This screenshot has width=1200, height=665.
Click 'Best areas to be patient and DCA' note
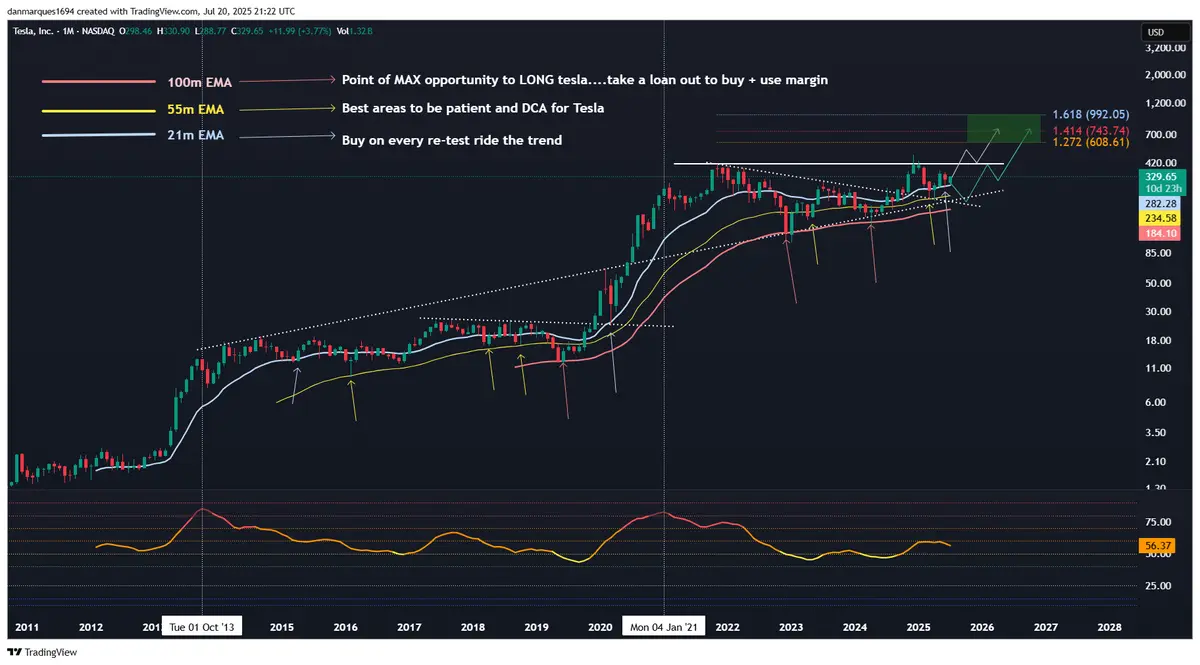[x=473, y=107]
